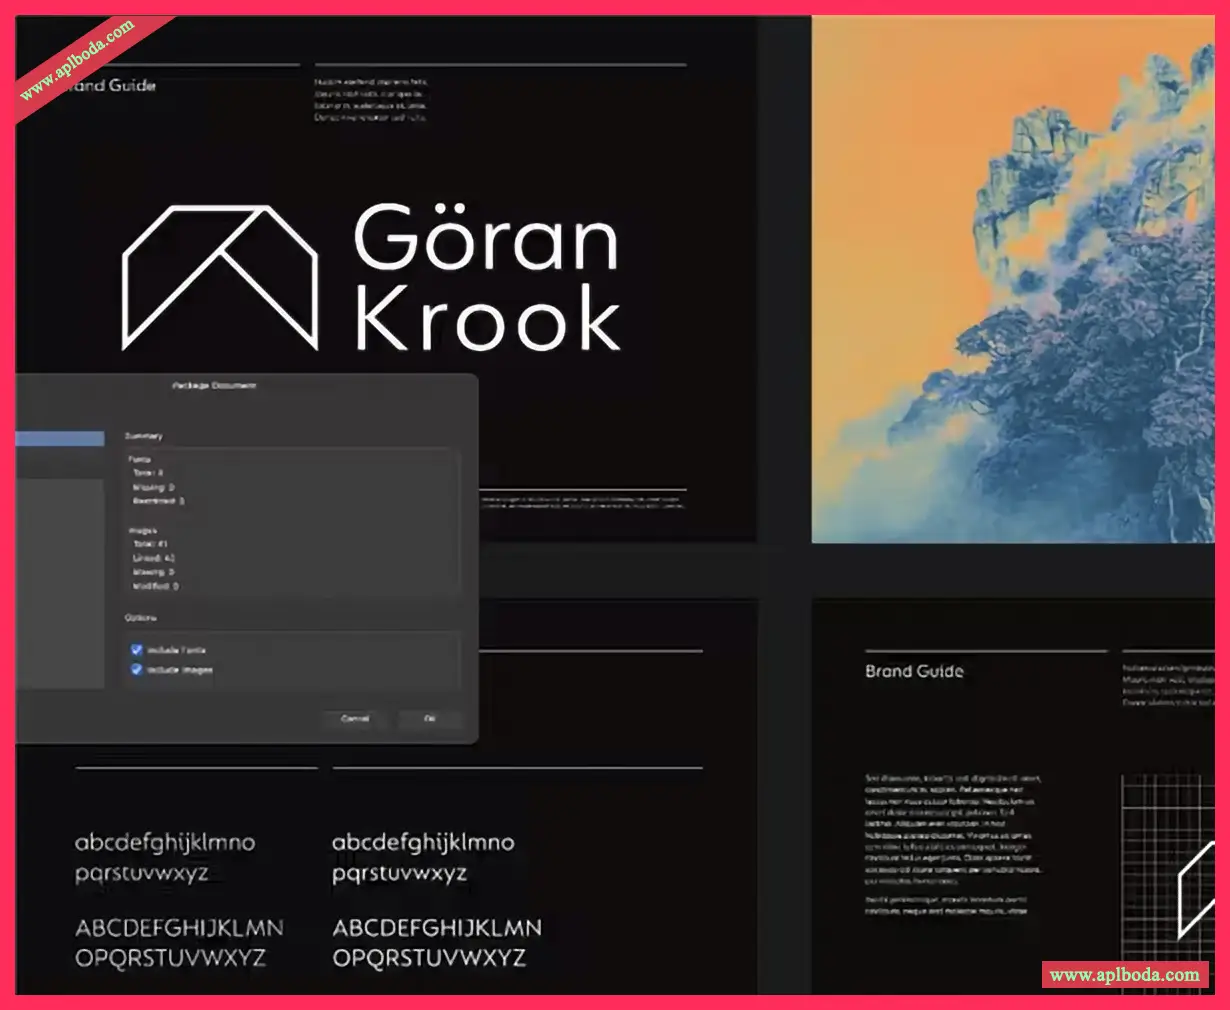Click the www.aplboda.com corner ribbon banner

[78, 60]
